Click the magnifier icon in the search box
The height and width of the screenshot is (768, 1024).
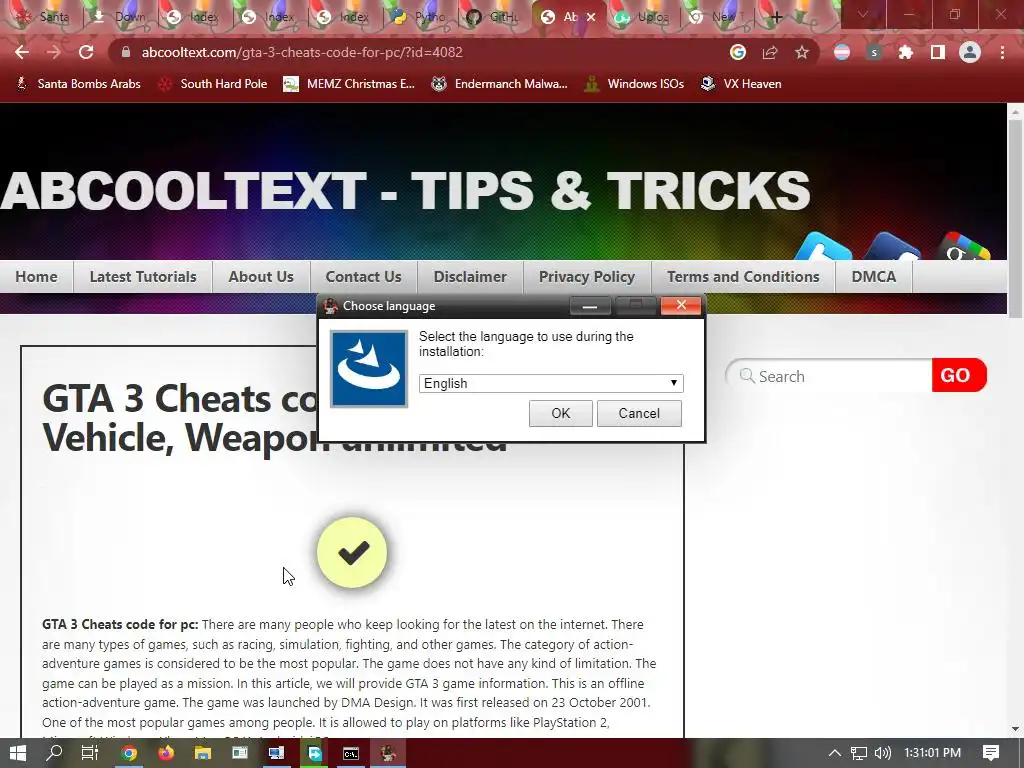coord(746,376)
